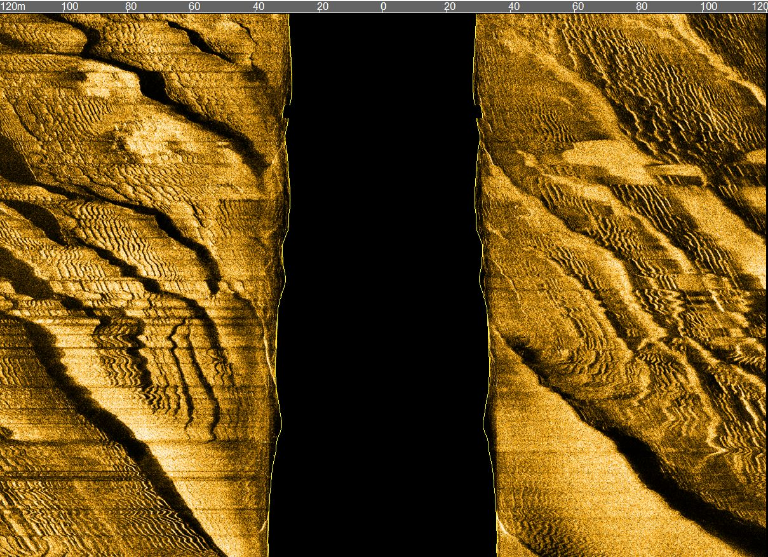Click the 100 mark on right ruler side

(x=708, y=6)
